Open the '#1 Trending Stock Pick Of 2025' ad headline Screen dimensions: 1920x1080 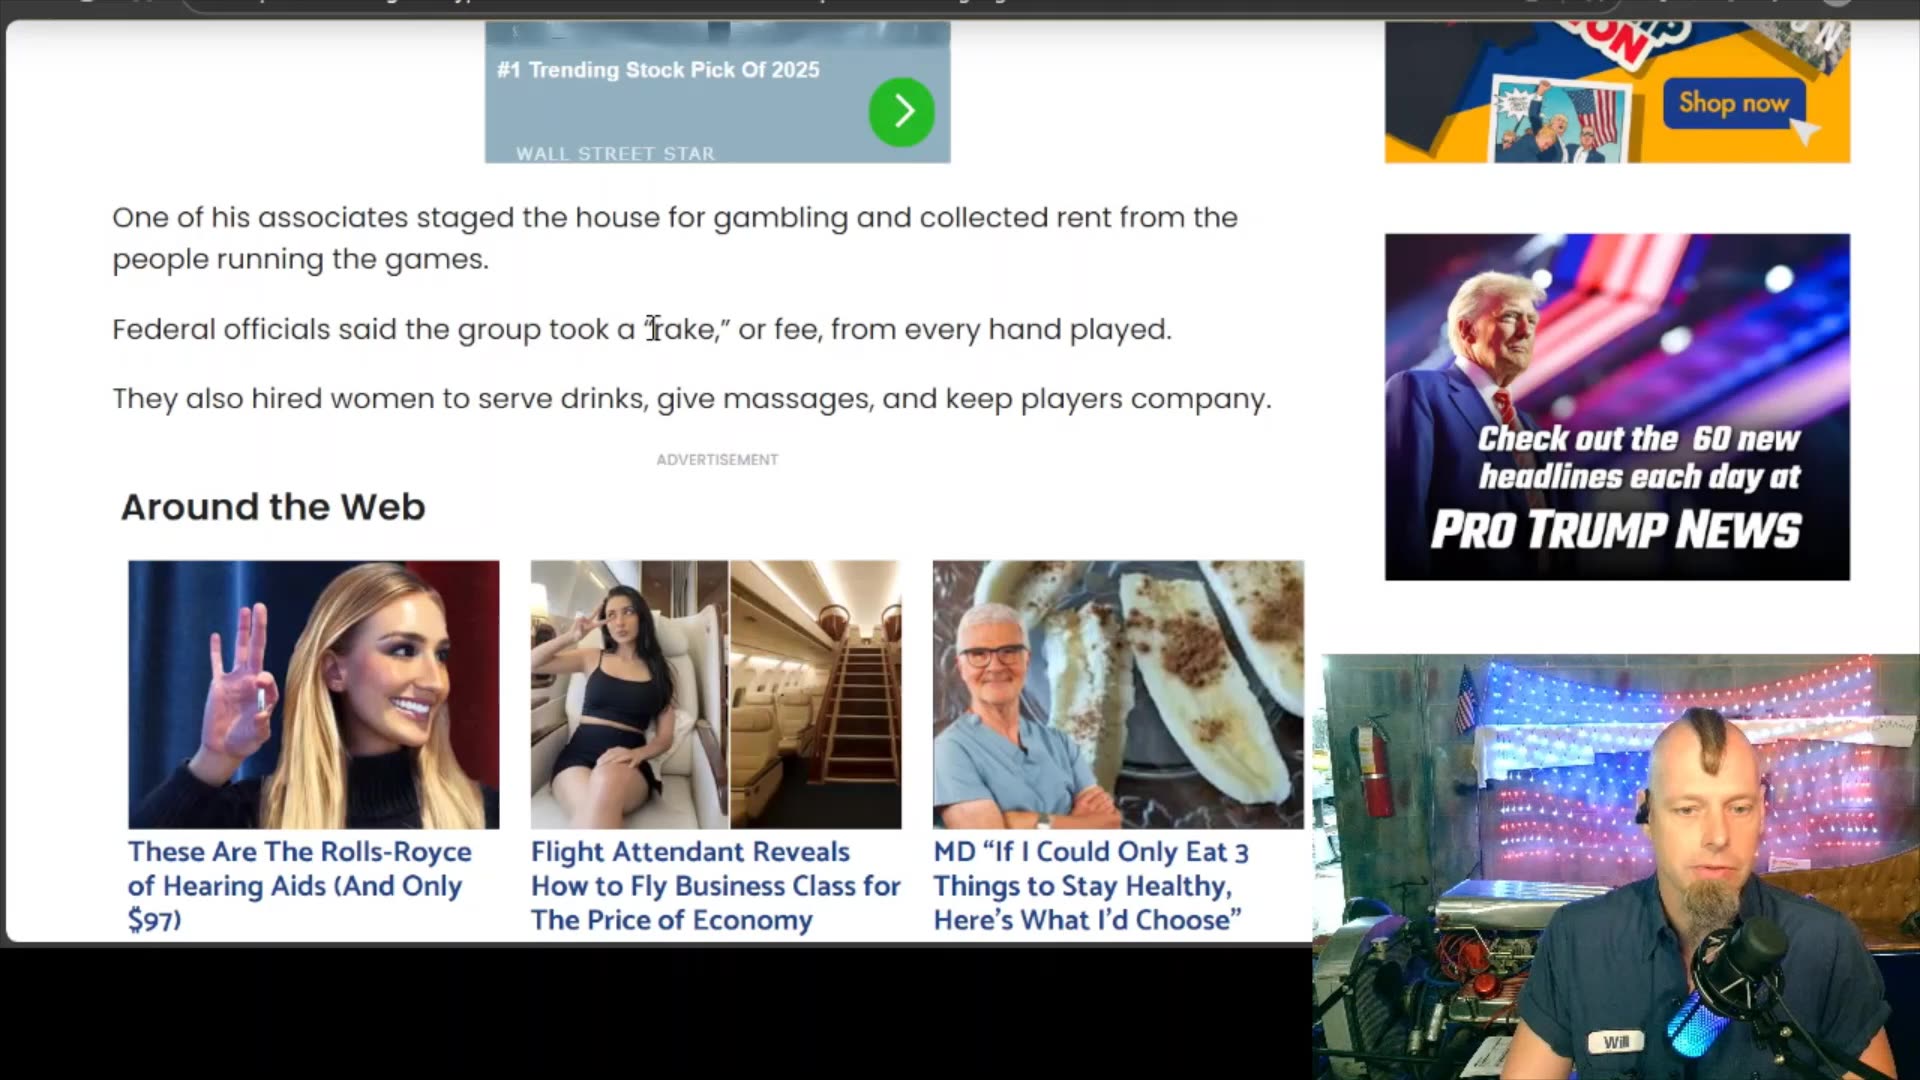point(658,70)
